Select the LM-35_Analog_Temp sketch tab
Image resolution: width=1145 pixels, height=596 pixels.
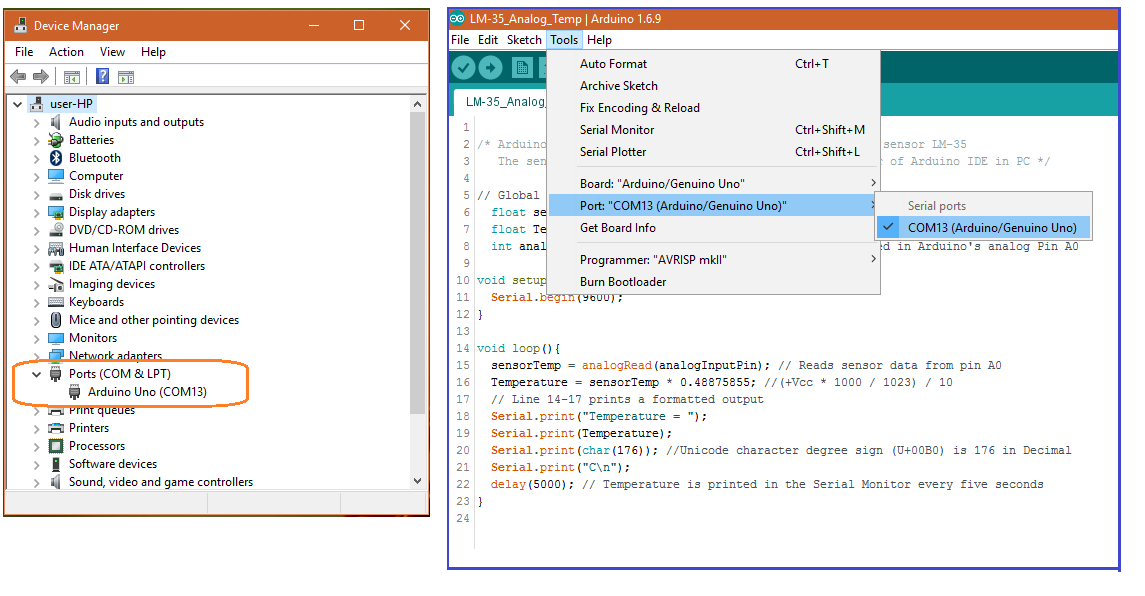(500, 101)
